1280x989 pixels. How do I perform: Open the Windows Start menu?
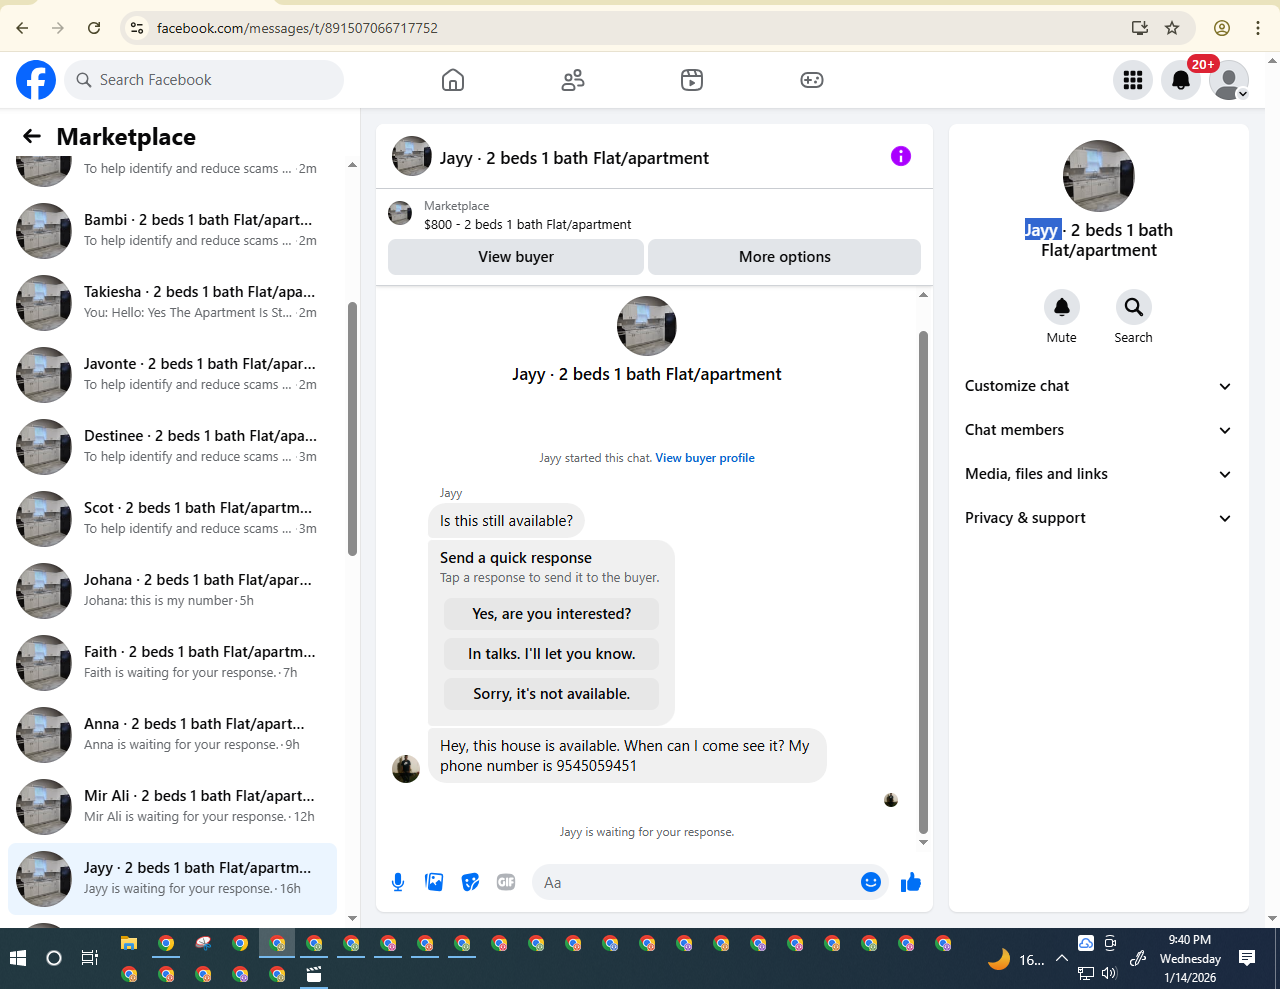pos(17,958)
